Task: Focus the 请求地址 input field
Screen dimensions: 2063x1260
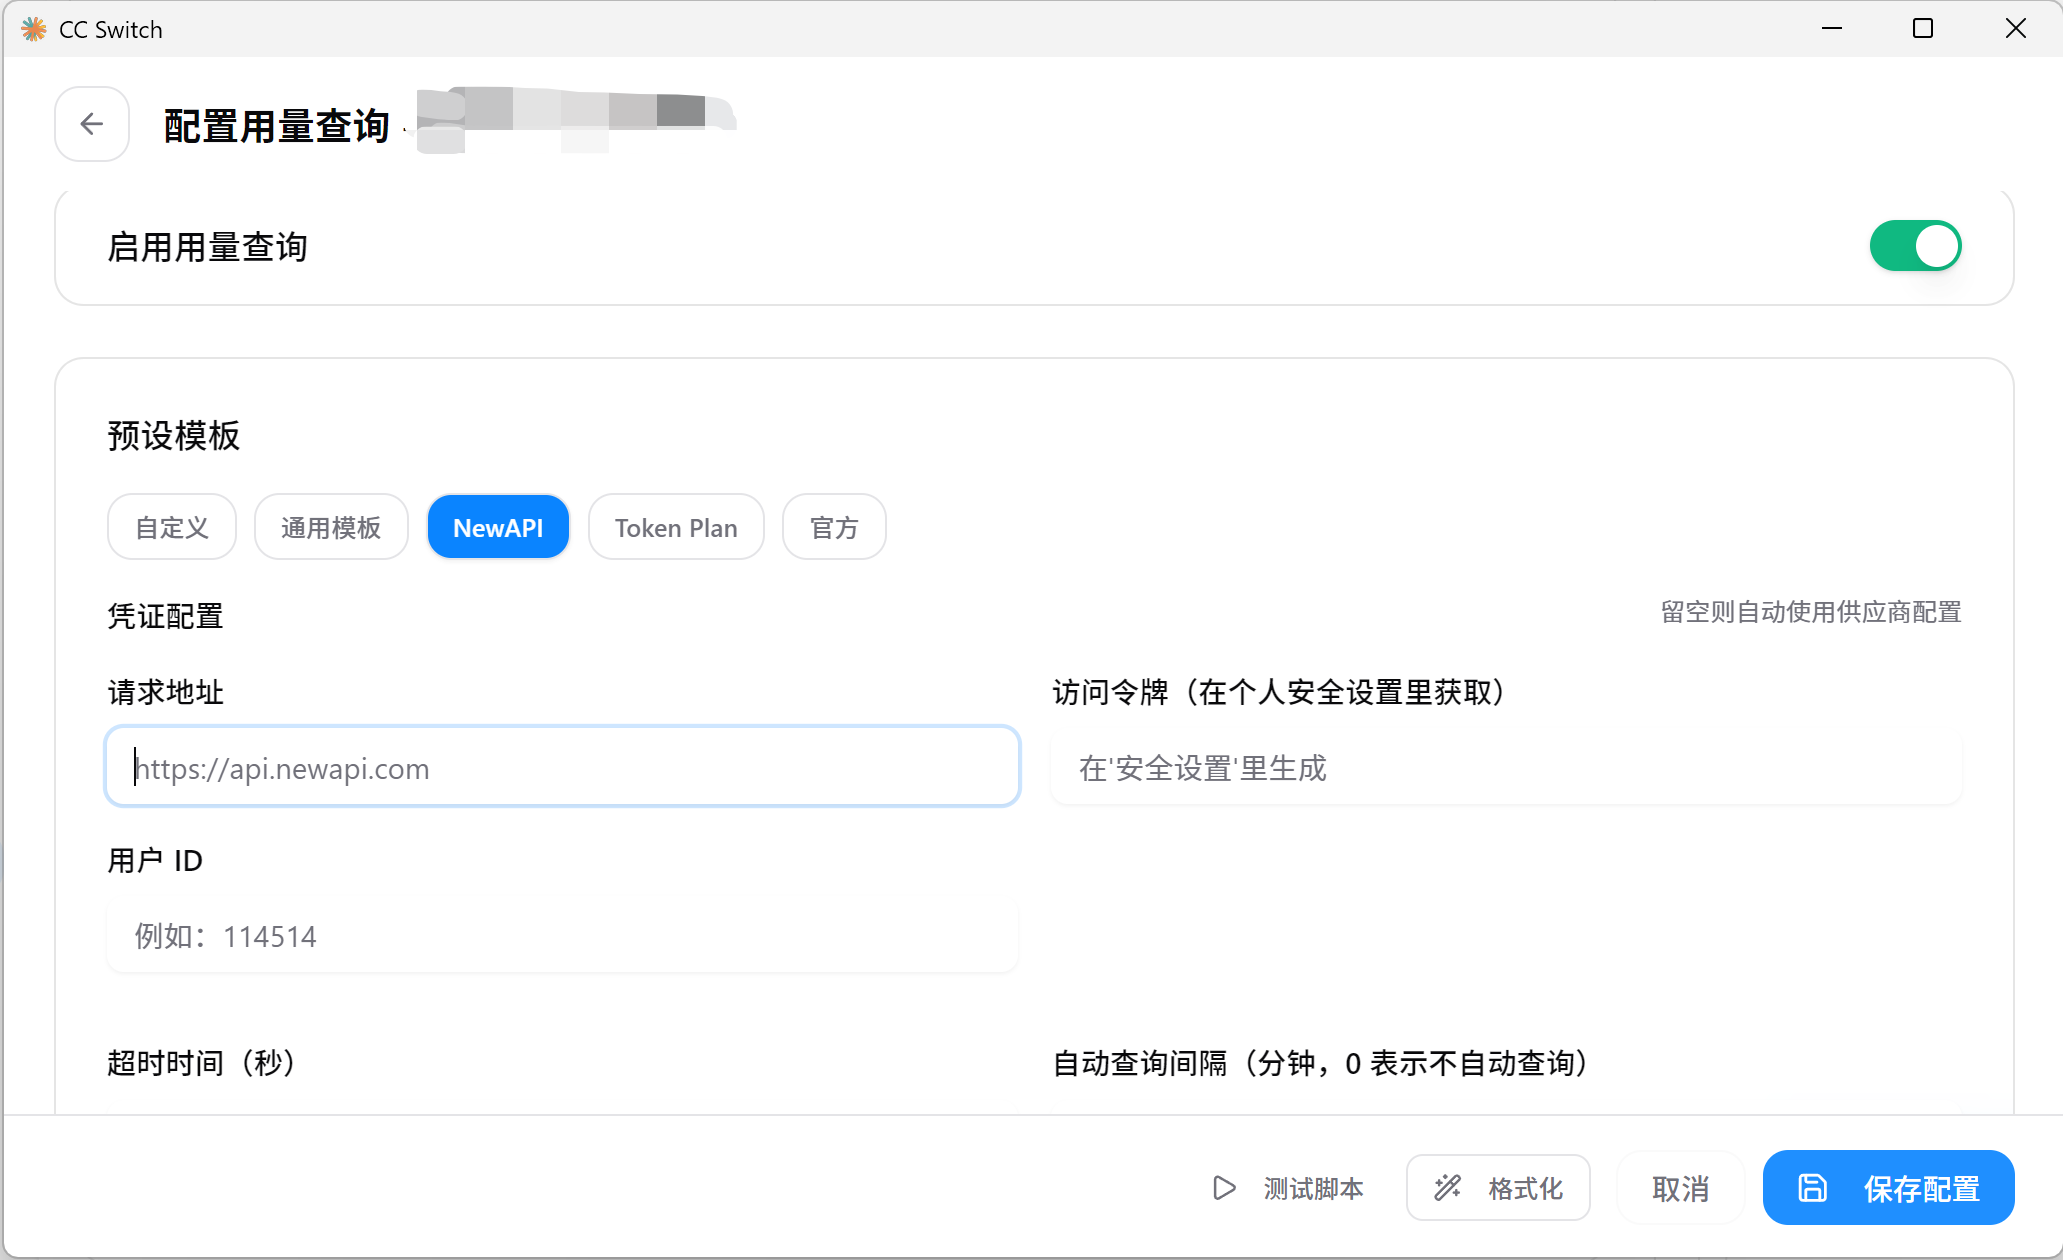Action: point(562,767)
